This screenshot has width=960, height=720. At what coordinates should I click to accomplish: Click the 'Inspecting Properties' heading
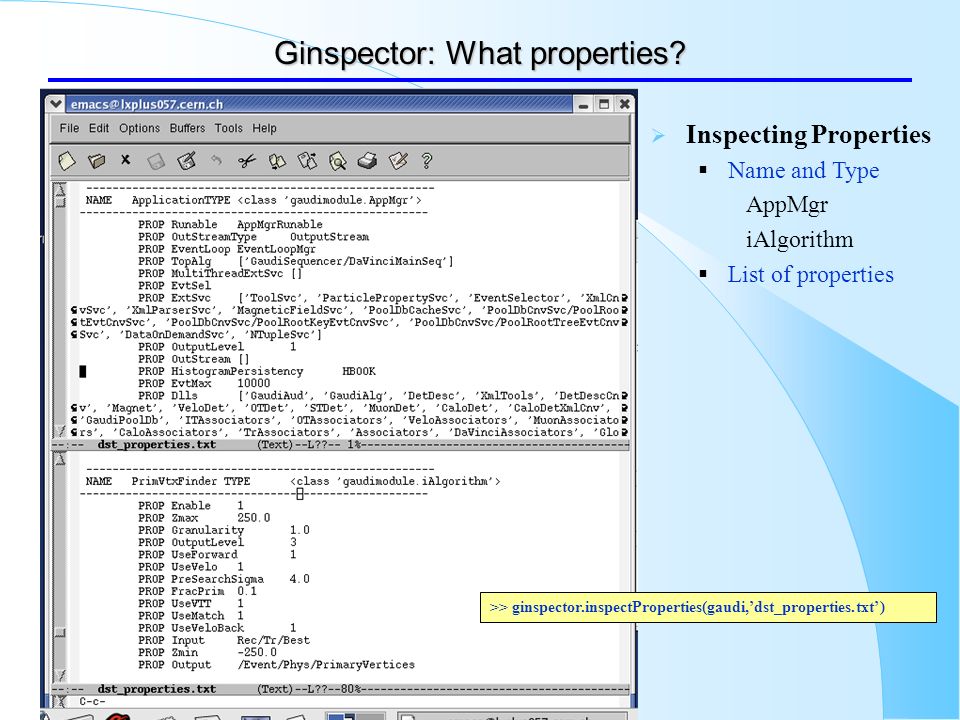click(808, 135)
